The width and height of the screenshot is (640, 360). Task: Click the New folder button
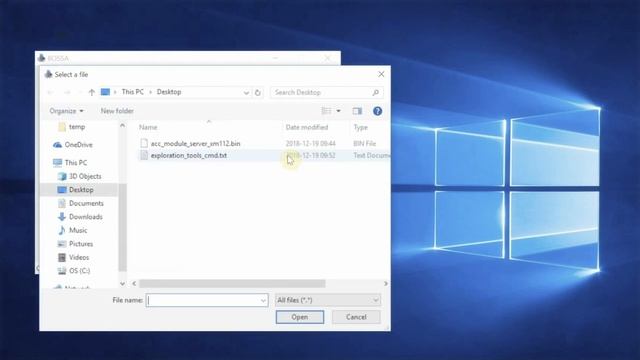click(117, 111)
